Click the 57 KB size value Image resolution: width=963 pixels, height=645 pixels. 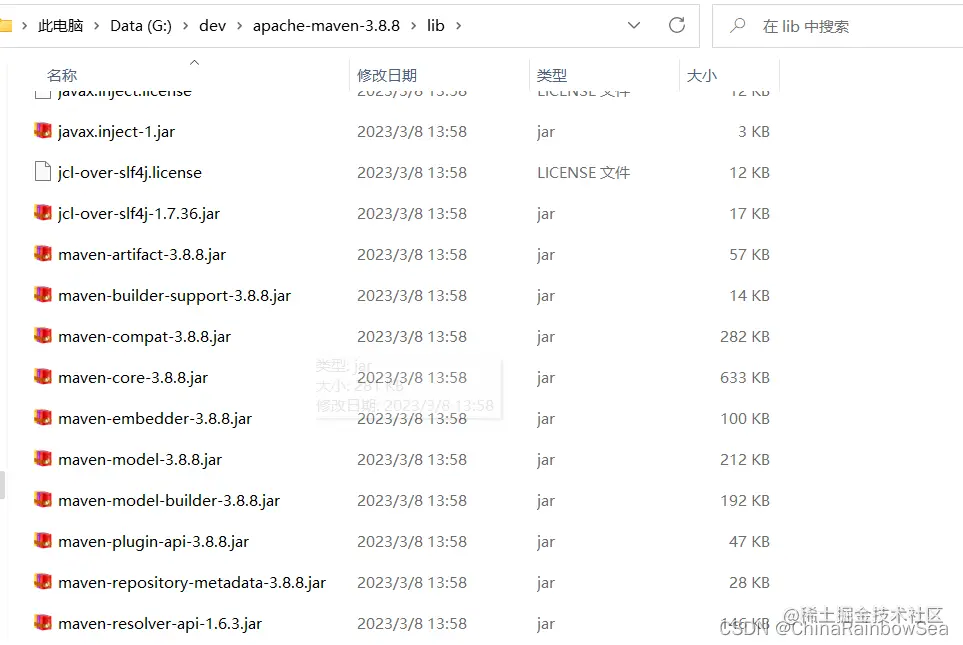tap(749, 255)
